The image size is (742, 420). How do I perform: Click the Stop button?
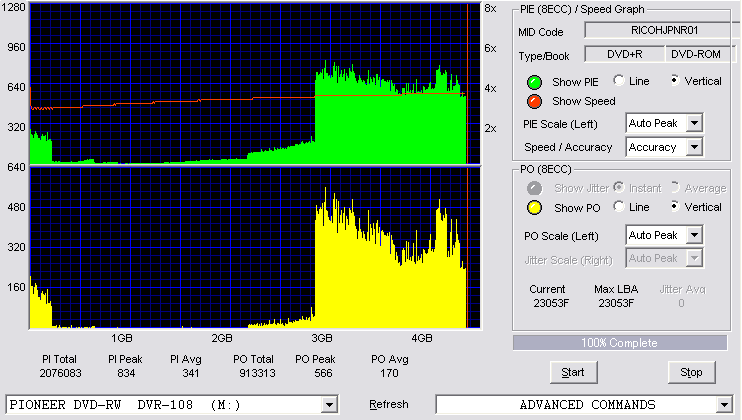[691, 373]
